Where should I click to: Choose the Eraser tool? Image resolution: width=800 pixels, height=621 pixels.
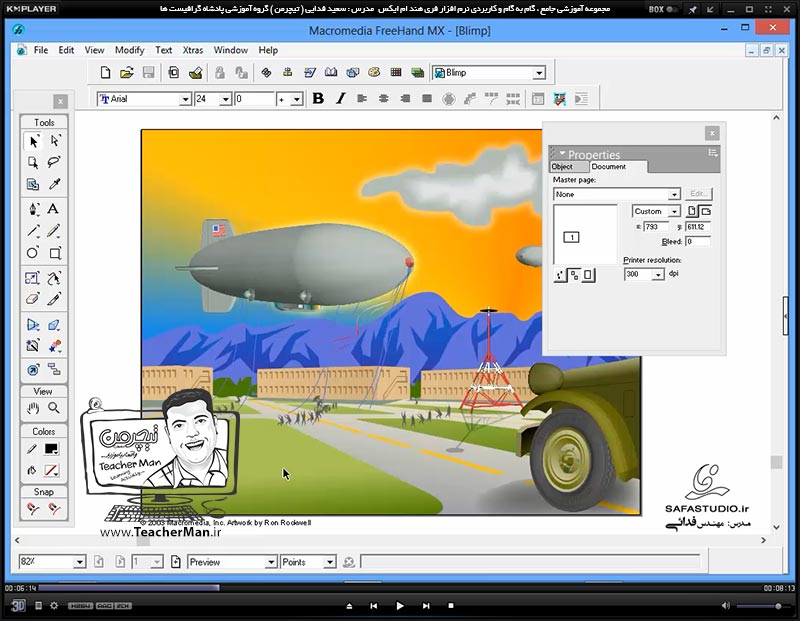click(x=33, y=299)
